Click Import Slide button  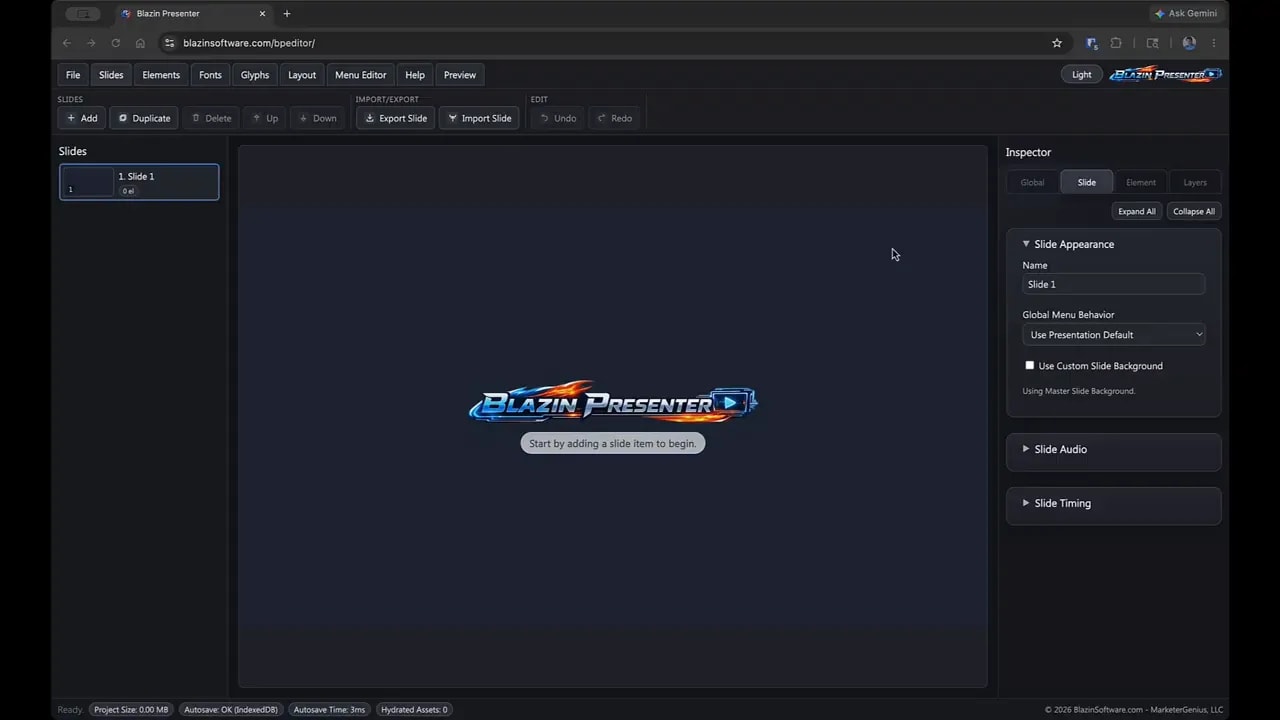(479, 118)
